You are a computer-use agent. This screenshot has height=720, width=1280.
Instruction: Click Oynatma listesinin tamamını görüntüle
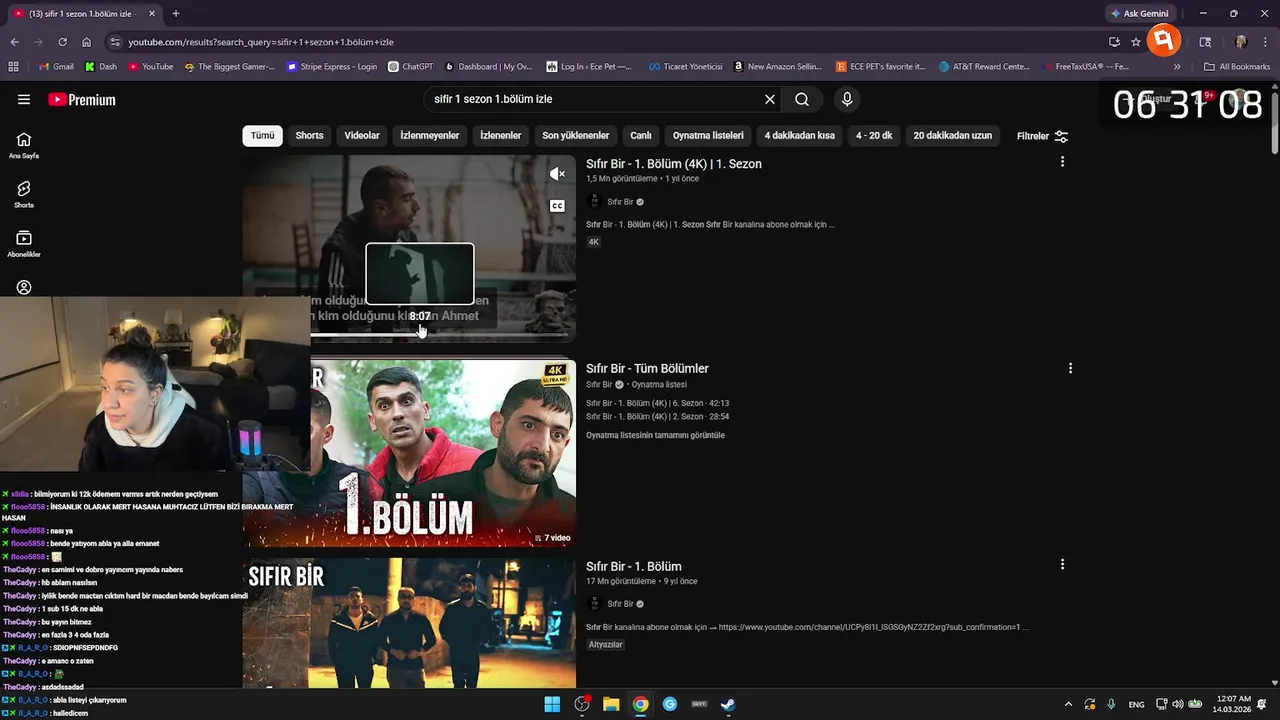coord(655,435)
